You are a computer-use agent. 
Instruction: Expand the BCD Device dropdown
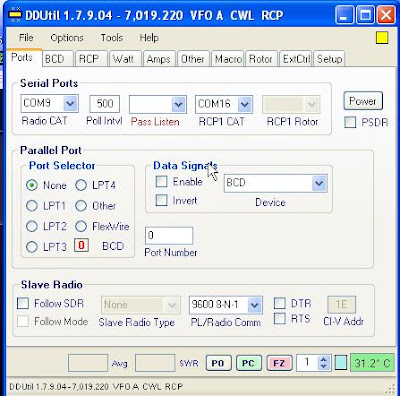(x=319, y=183)
